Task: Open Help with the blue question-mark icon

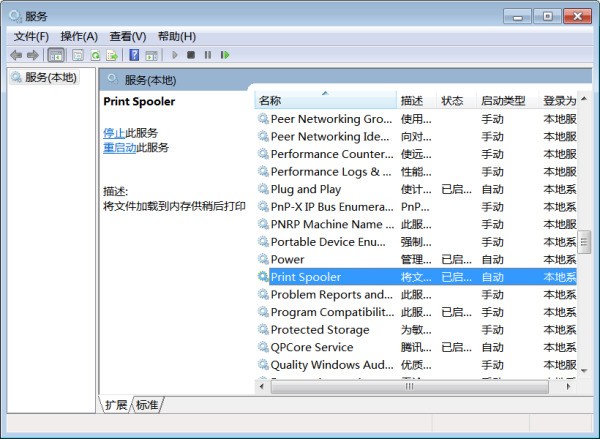Action: [x=134, y=55]
